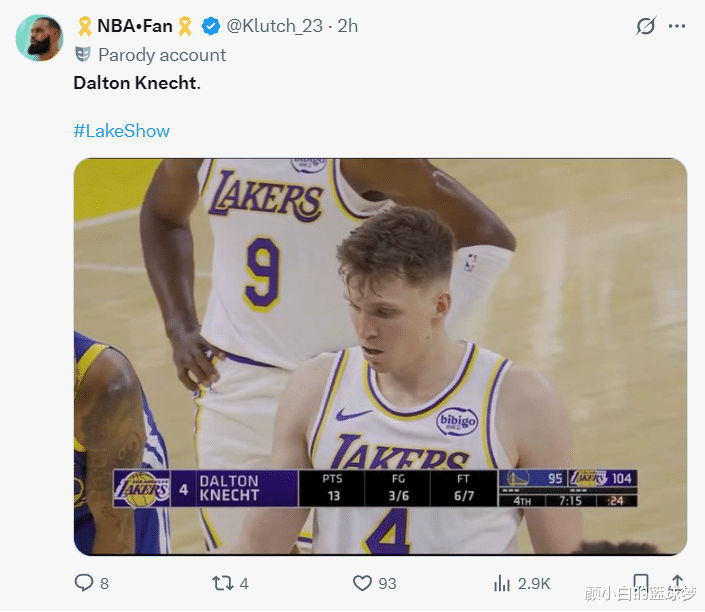Image resolution: width=705 pixels, height=612 pixels.
Task: Click the 2.9K views count
Action: coord(533,582)
